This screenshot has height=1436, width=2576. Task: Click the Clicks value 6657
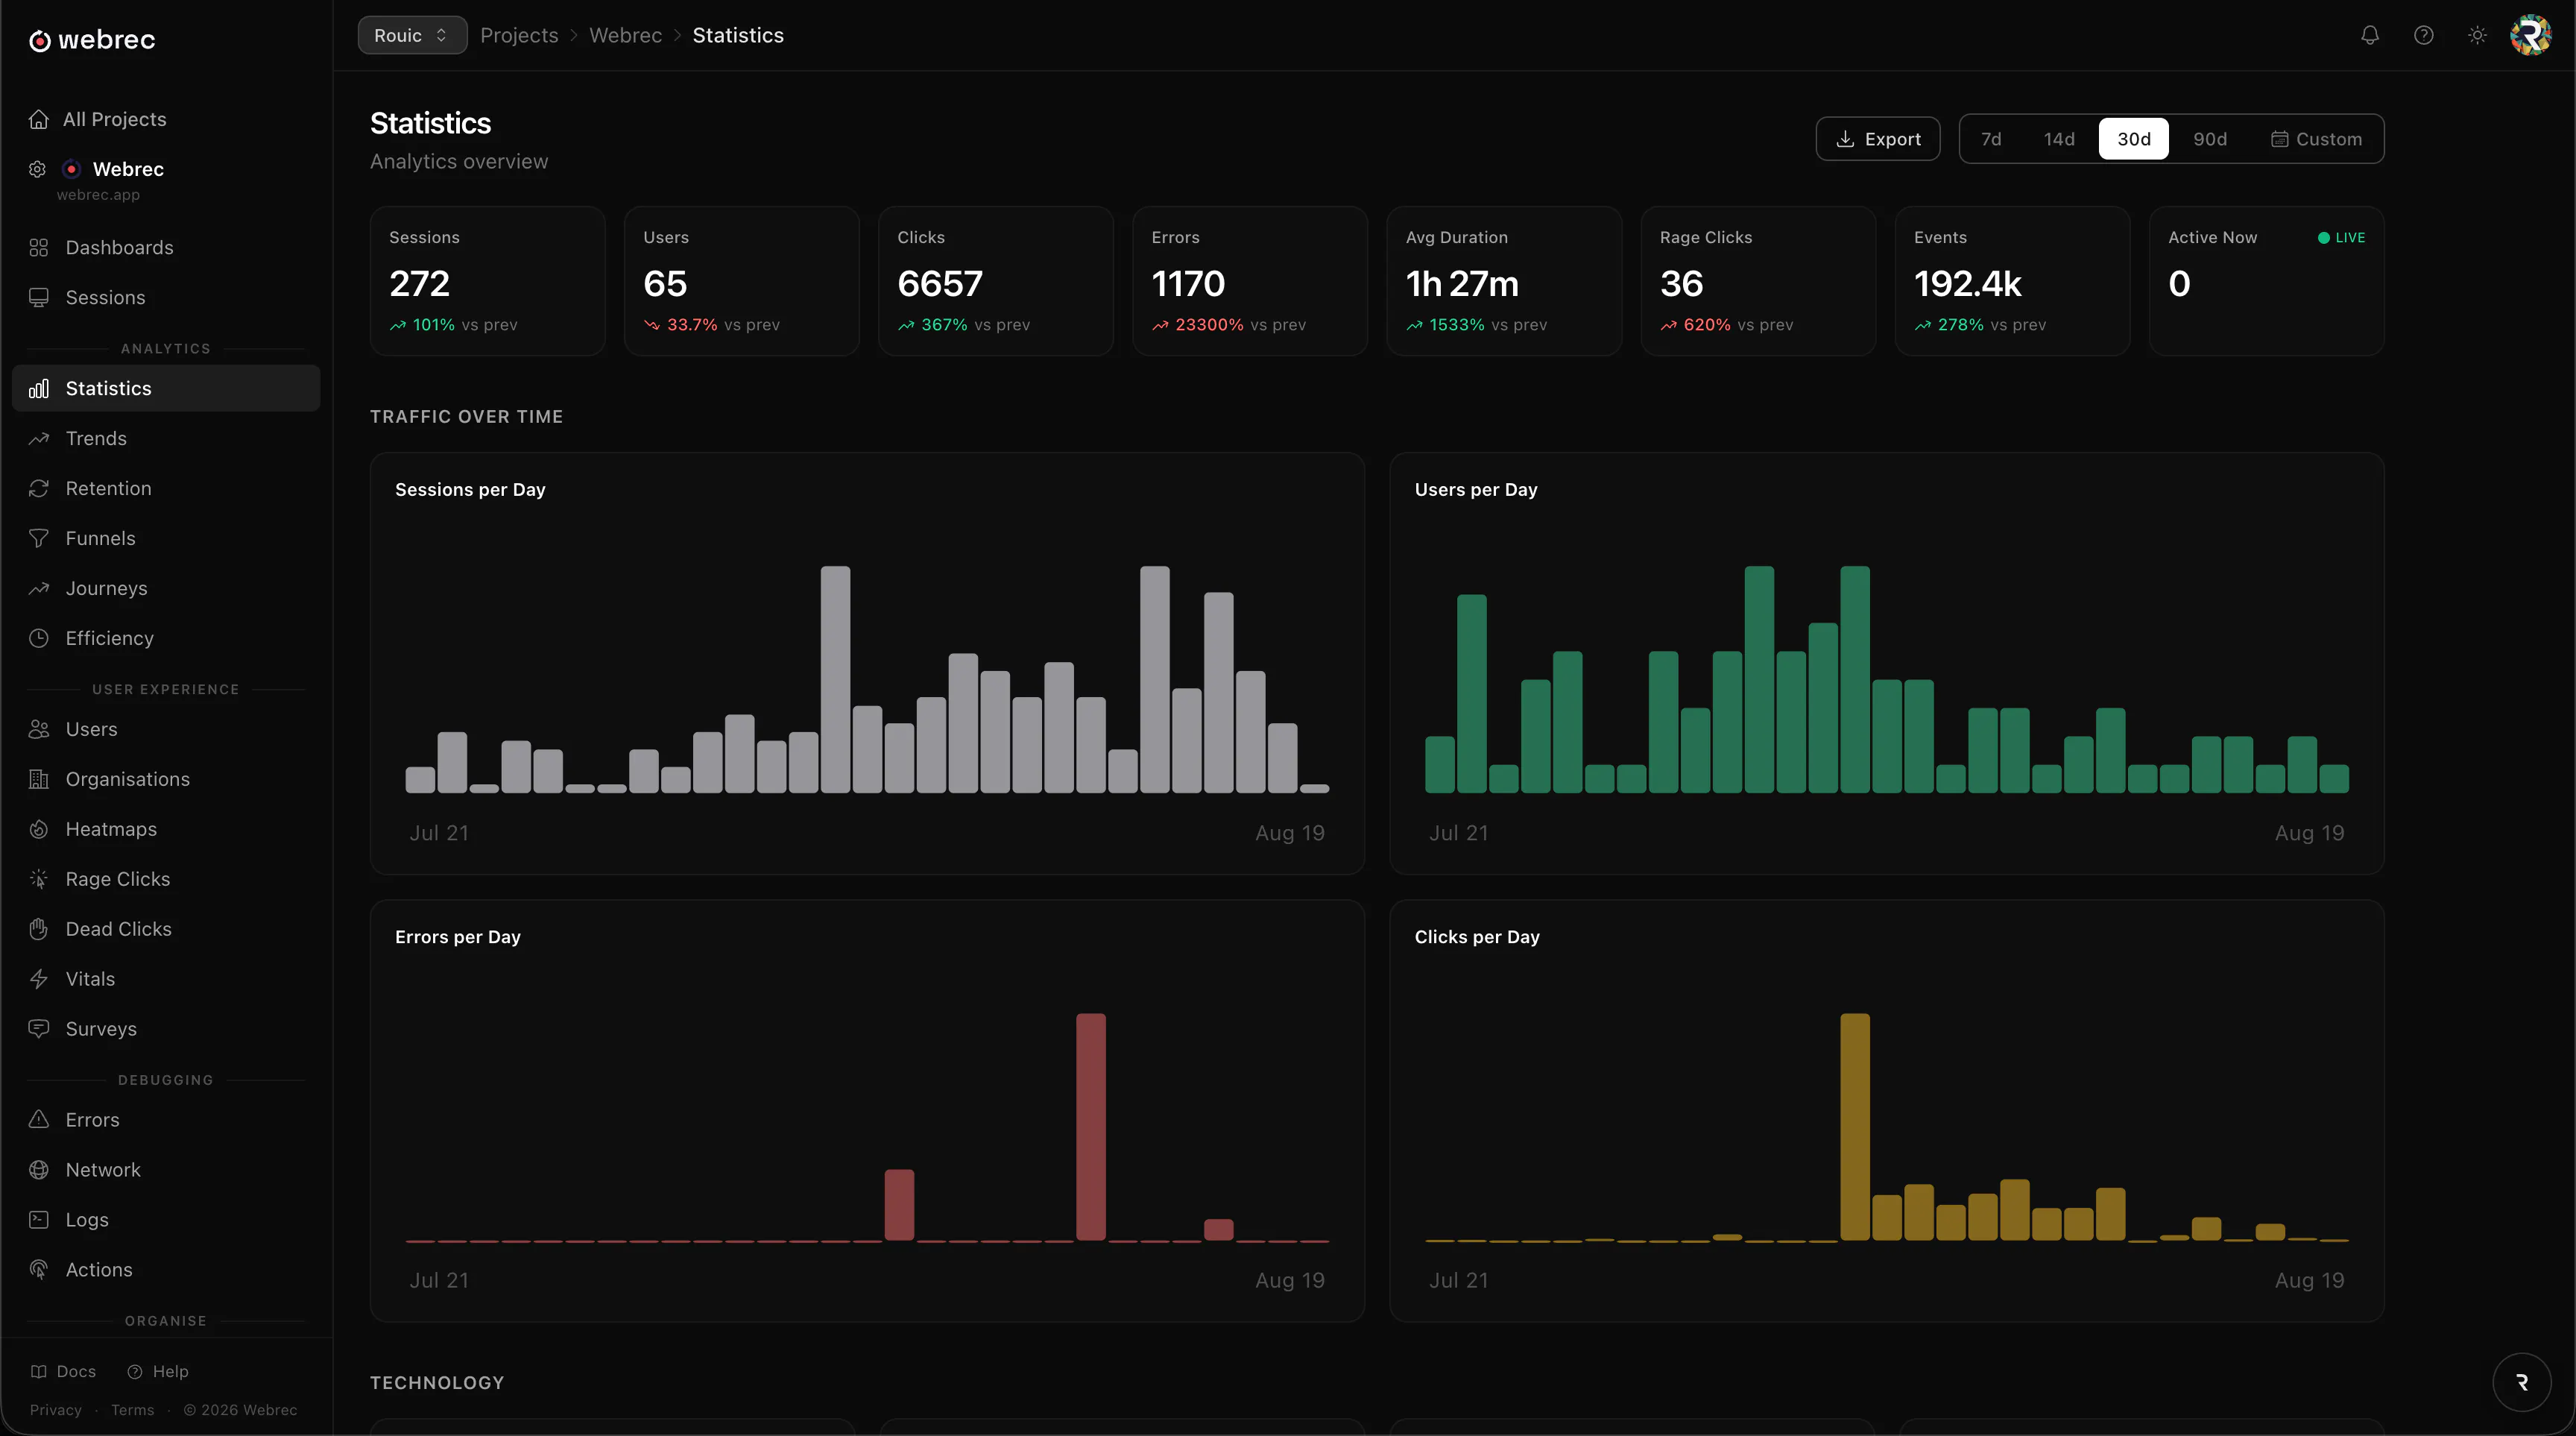tap(940, 284)
